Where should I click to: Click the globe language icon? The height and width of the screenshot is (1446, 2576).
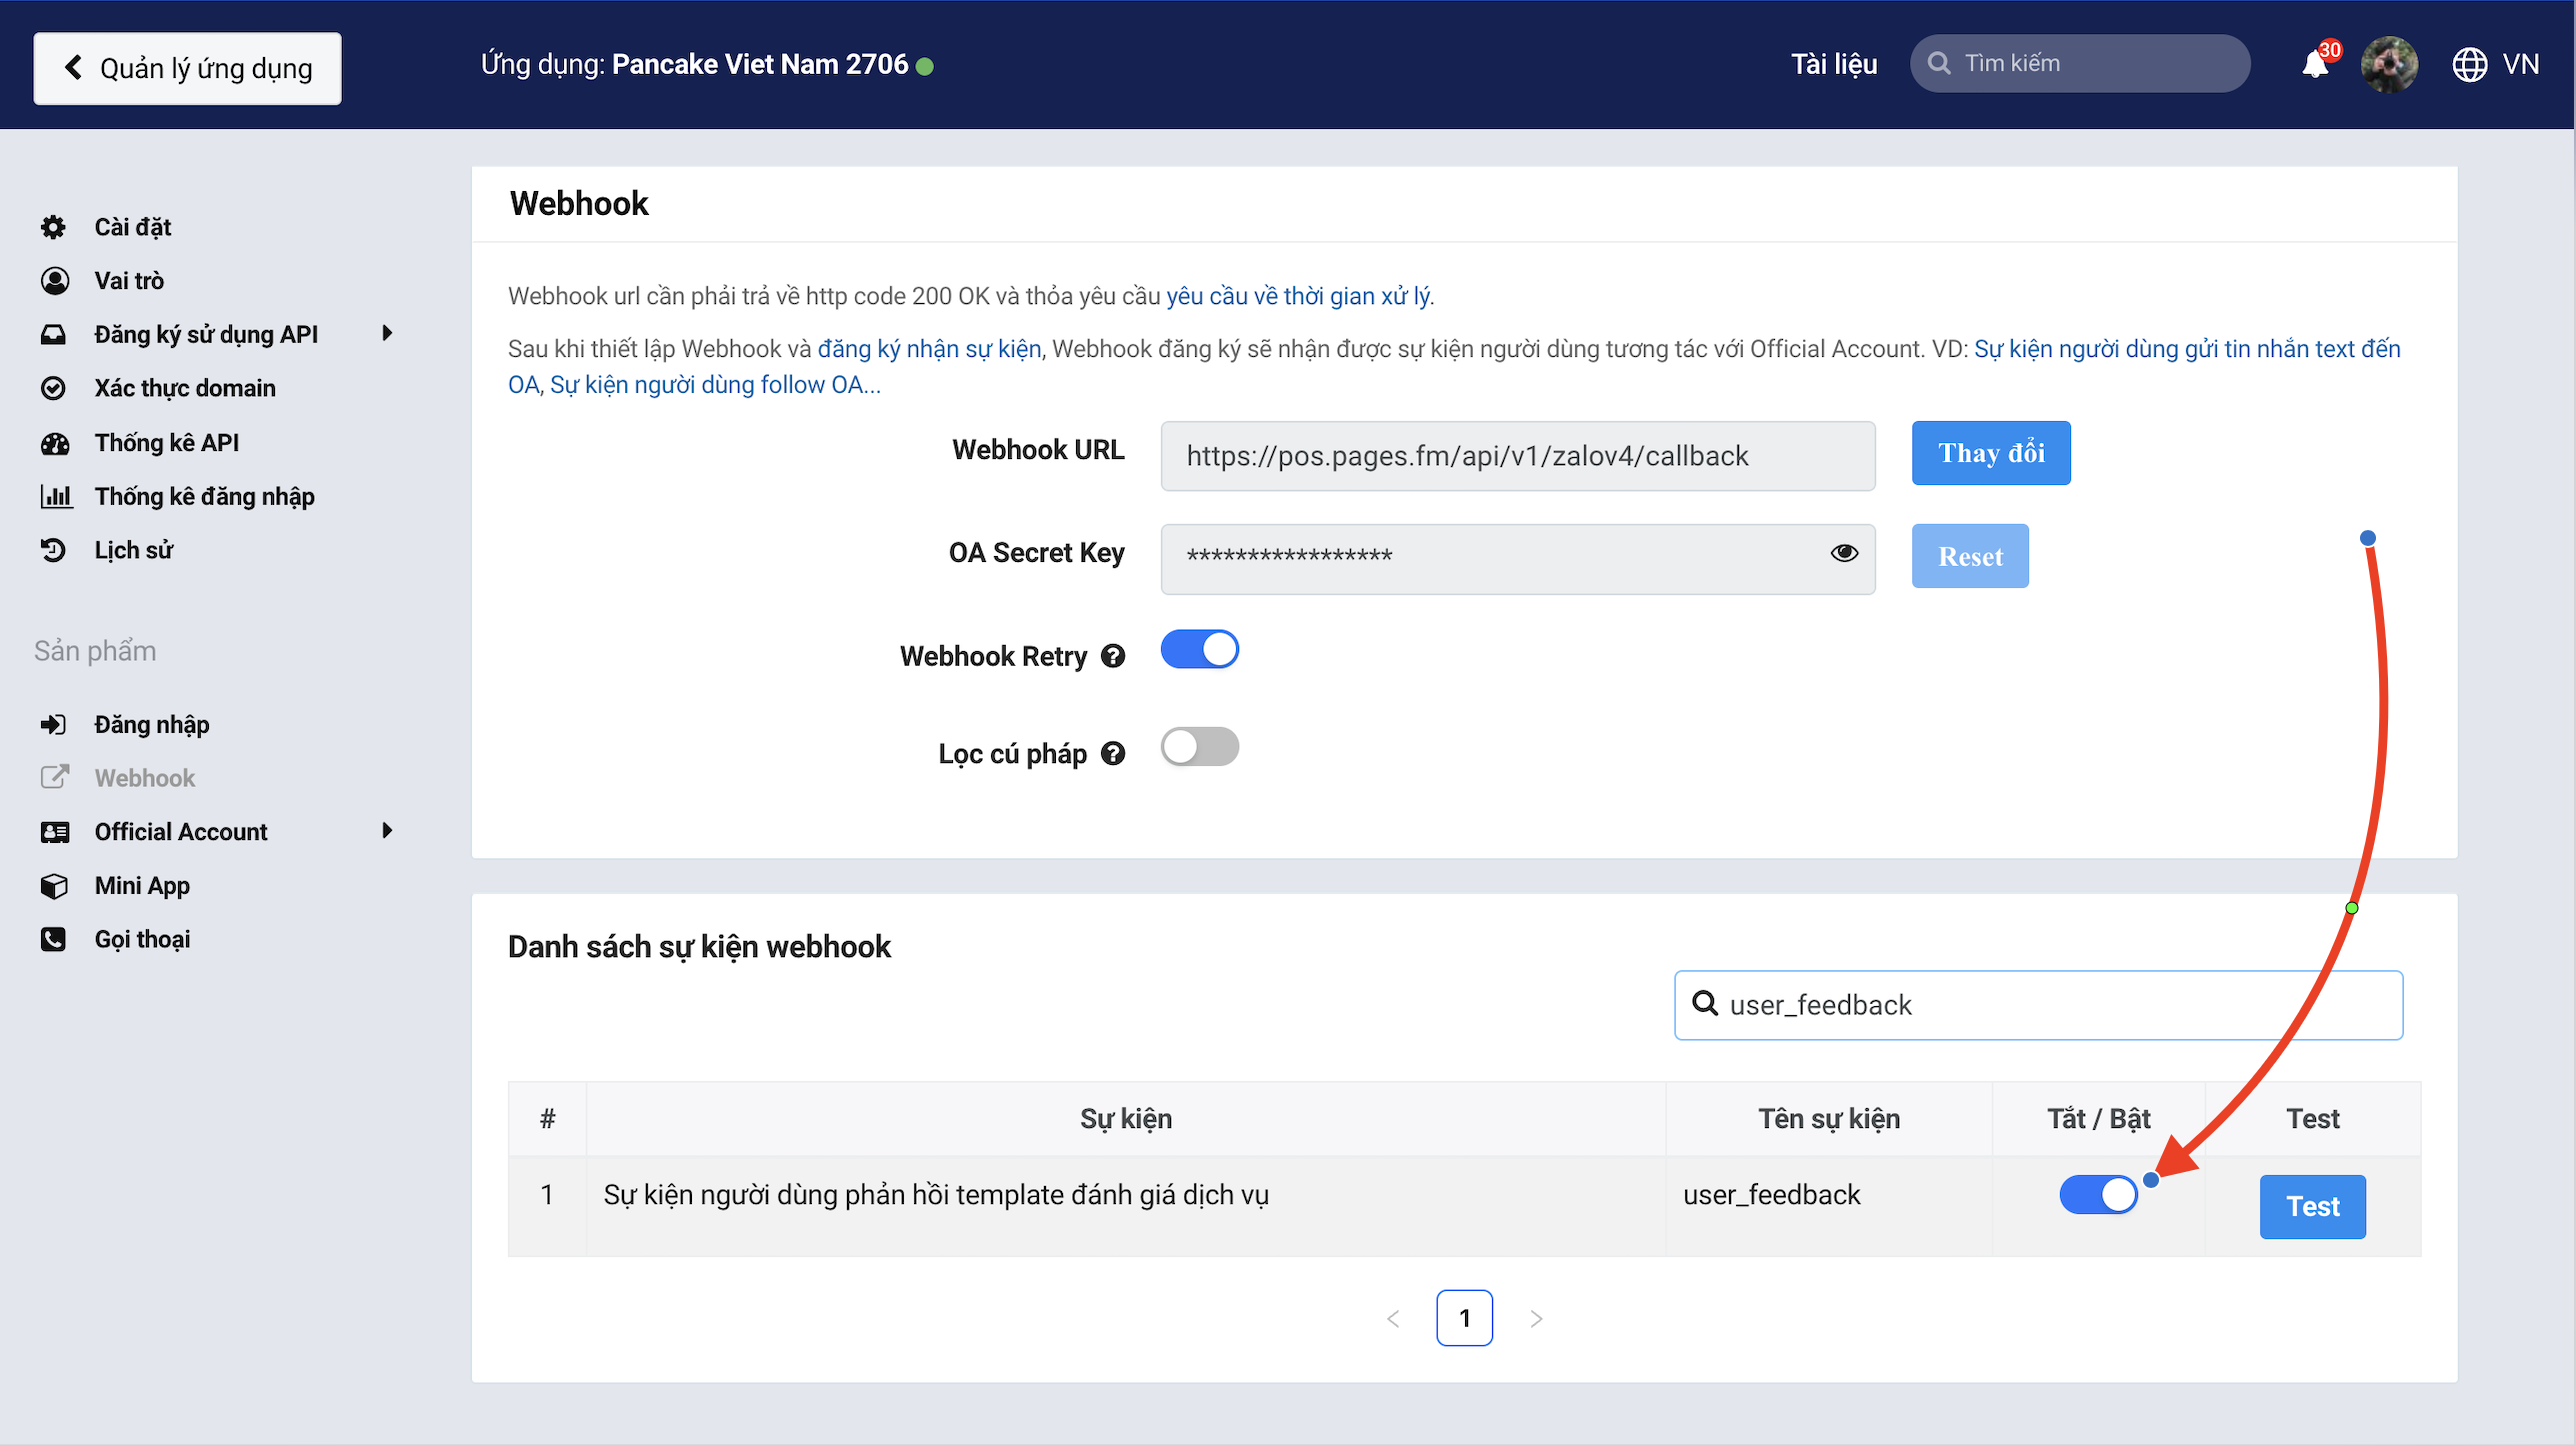[2469, 65]
